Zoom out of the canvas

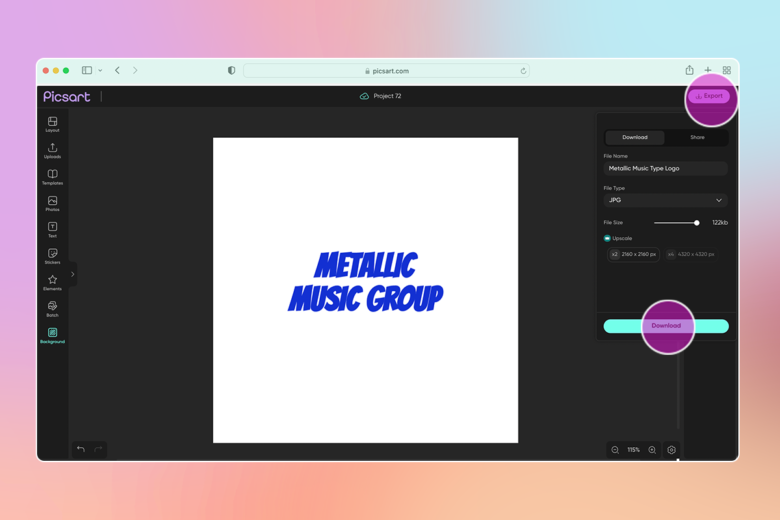615,450
